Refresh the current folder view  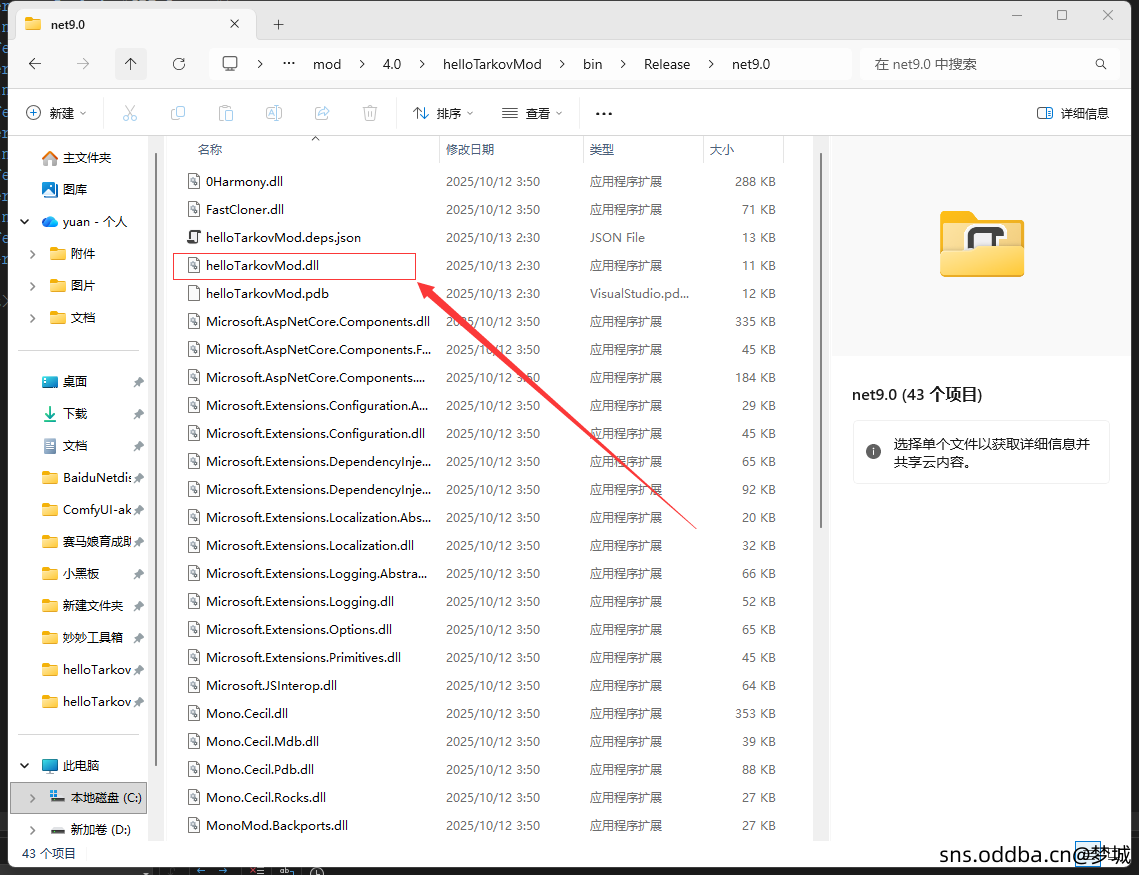point(179,64)
